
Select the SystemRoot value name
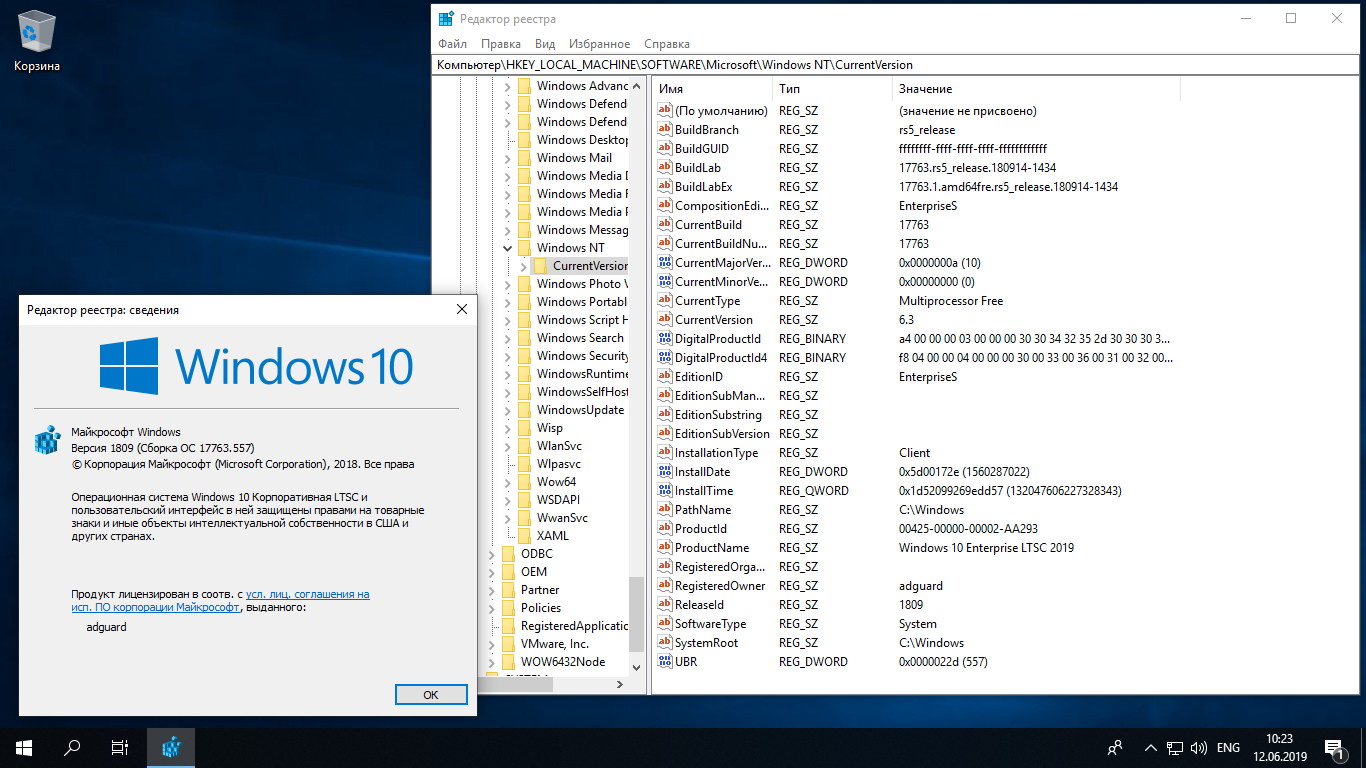(x=705, y=643)
